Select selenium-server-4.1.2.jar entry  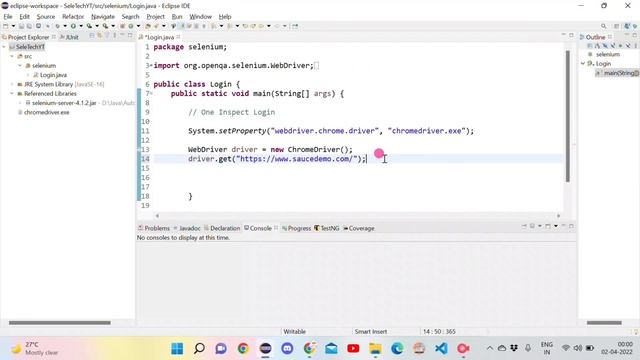point(64,103)
